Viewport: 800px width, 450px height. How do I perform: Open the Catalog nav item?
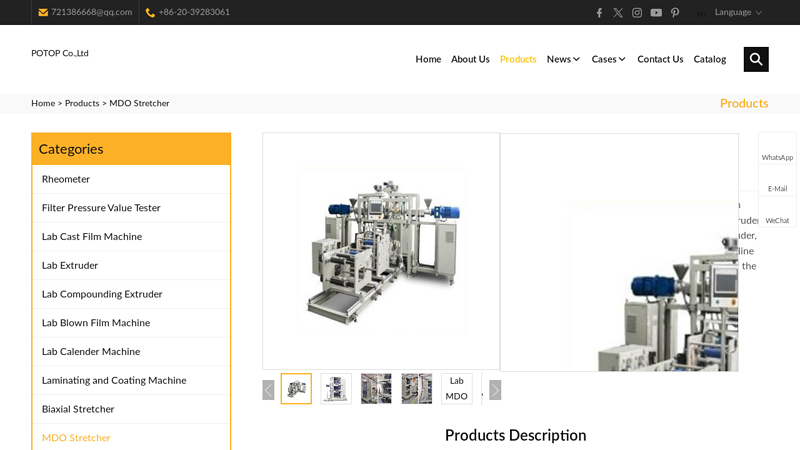coord(710,59)
